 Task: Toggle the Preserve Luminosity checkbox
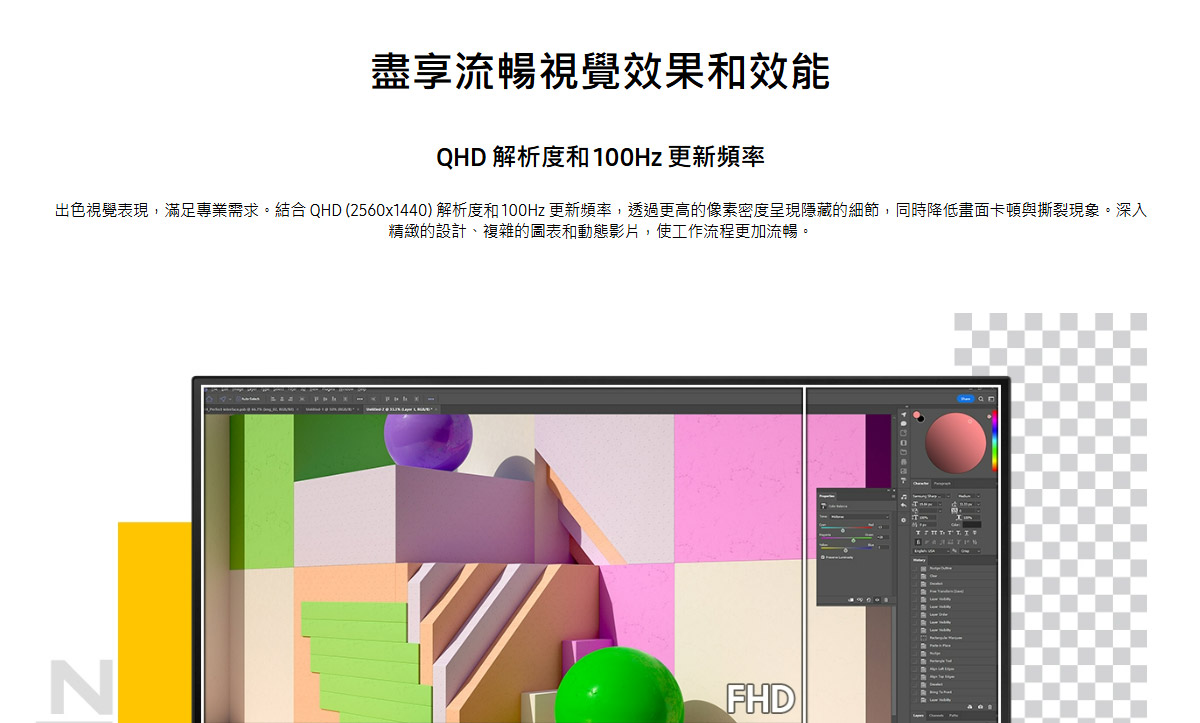[x=823, y=557]
